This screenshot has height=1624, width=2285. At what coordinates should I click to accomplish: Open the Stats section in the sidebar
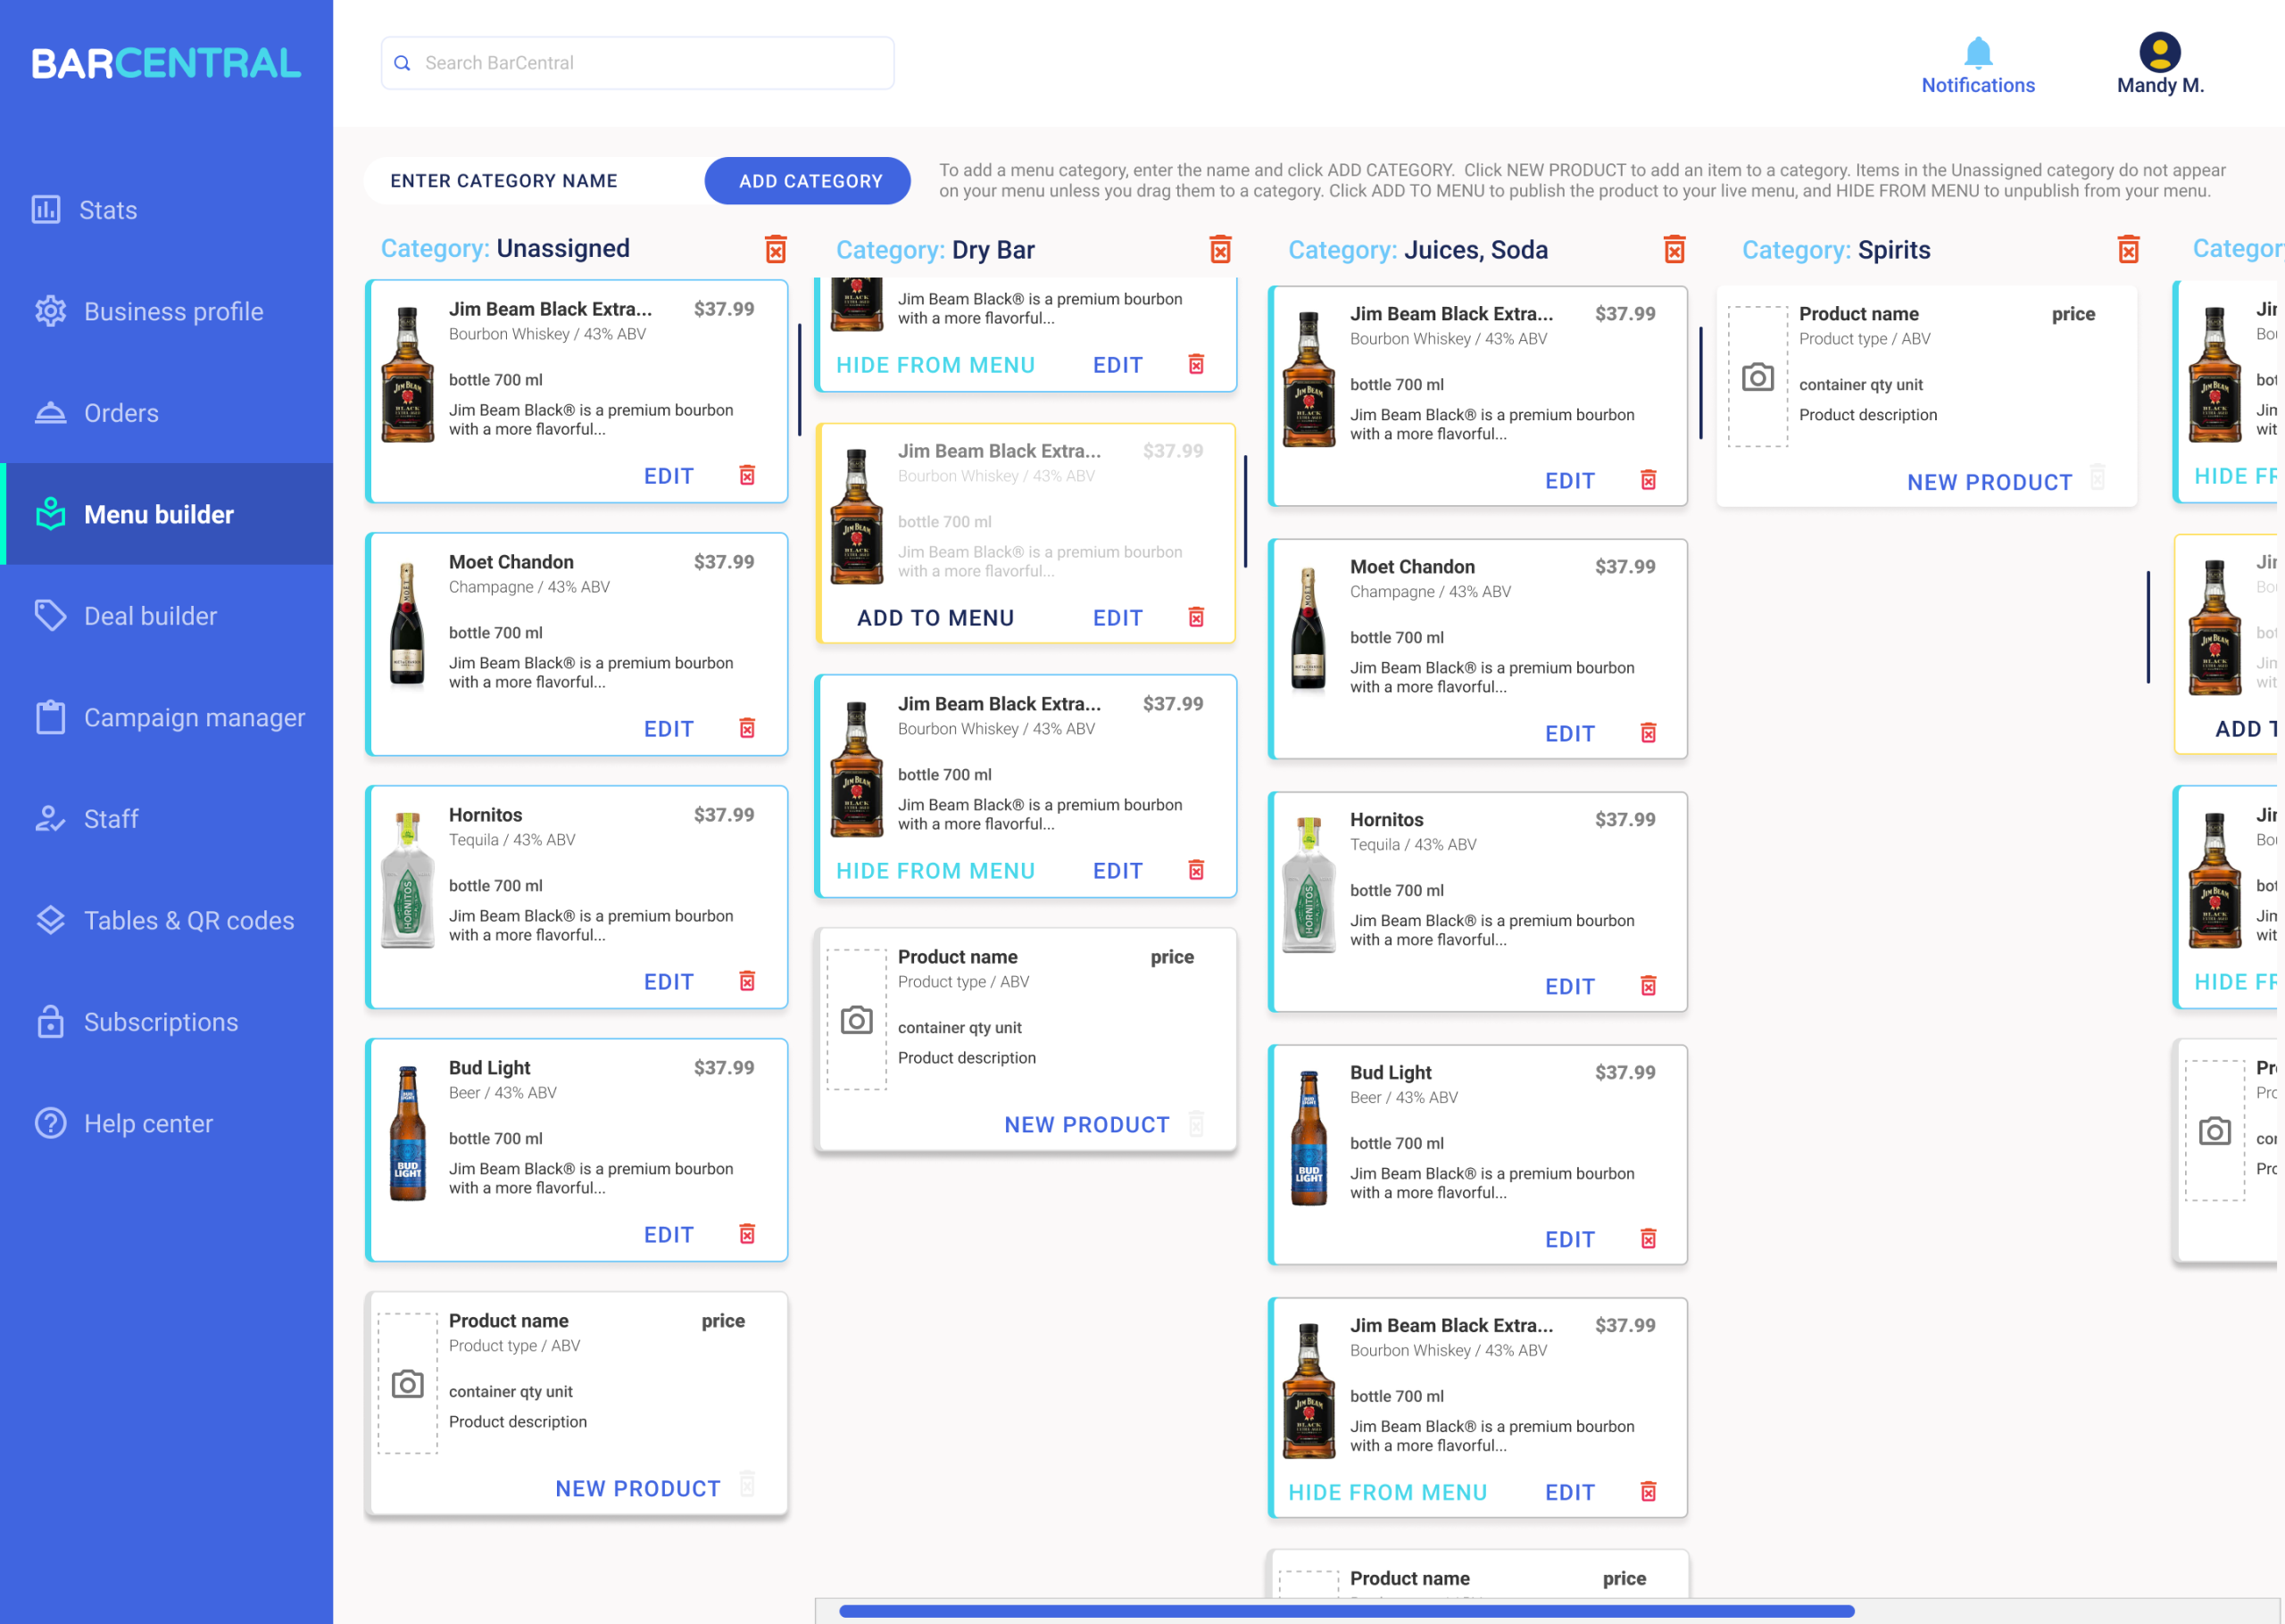107,210
